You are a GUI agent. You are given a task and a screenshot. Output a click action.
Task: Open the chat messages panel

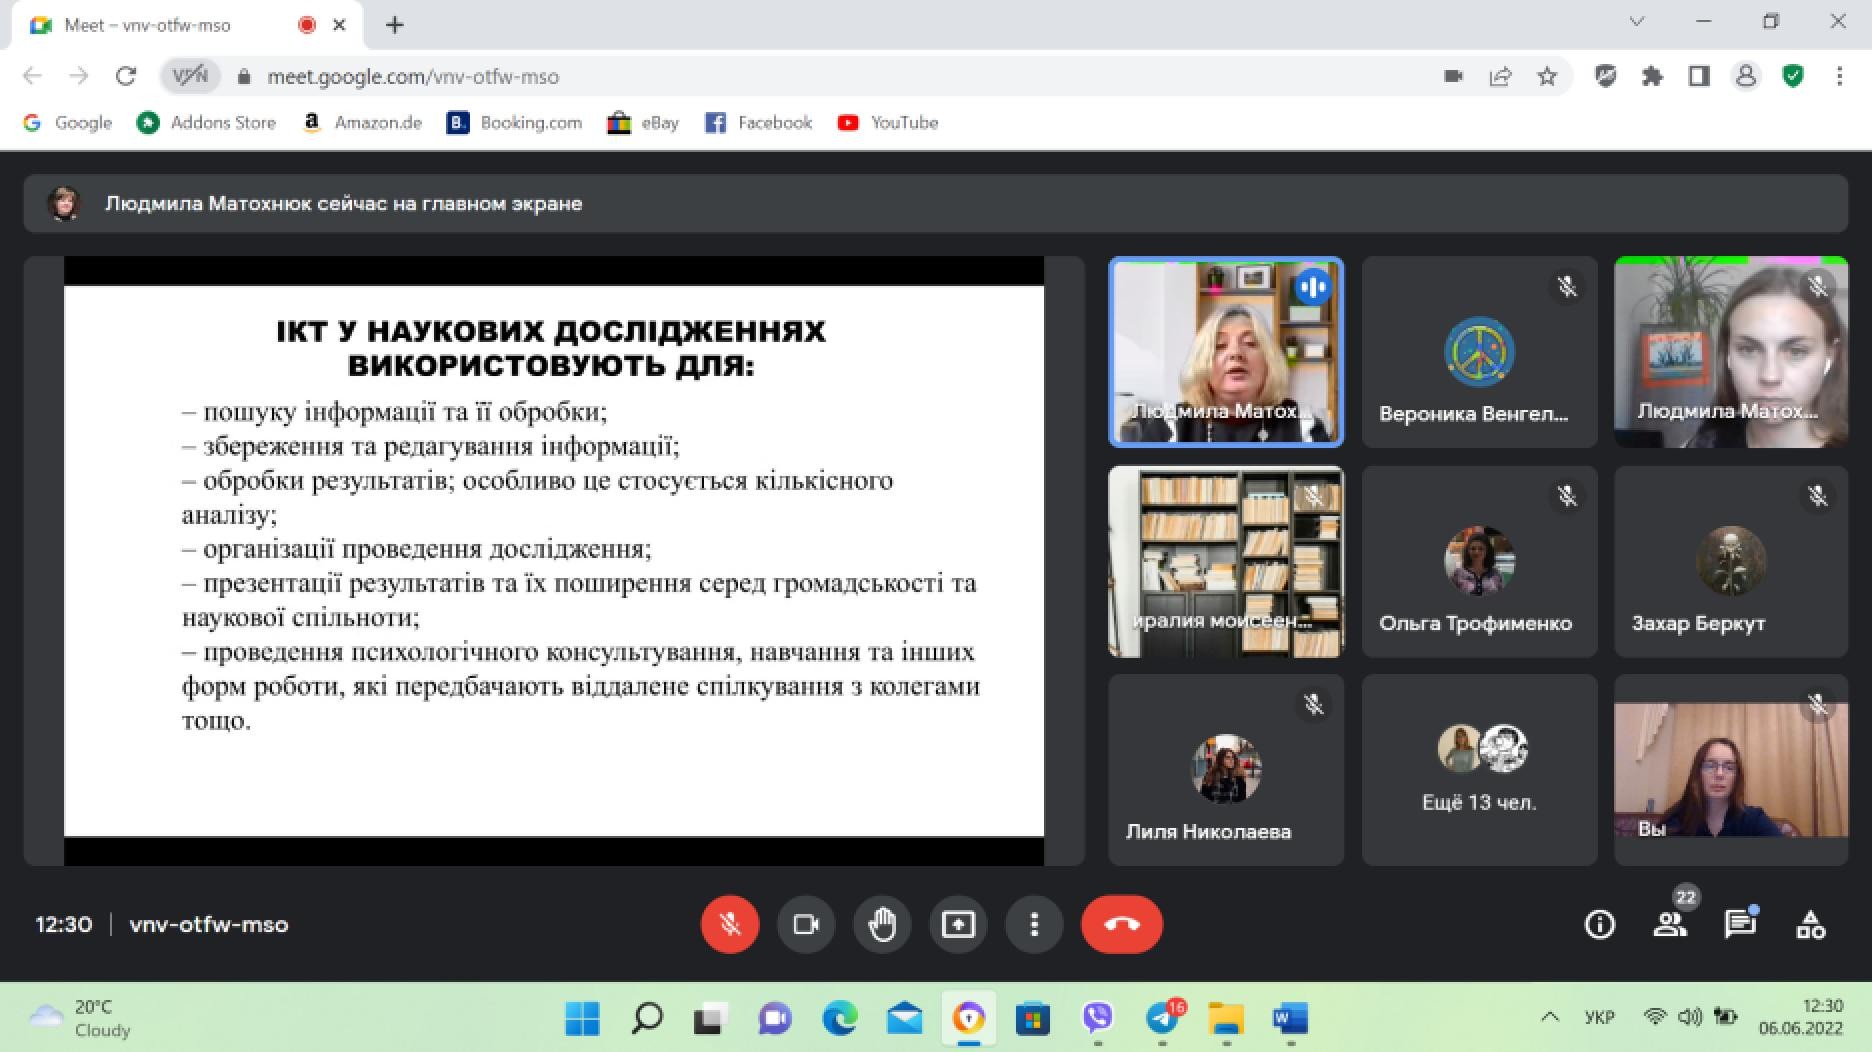1740,924
